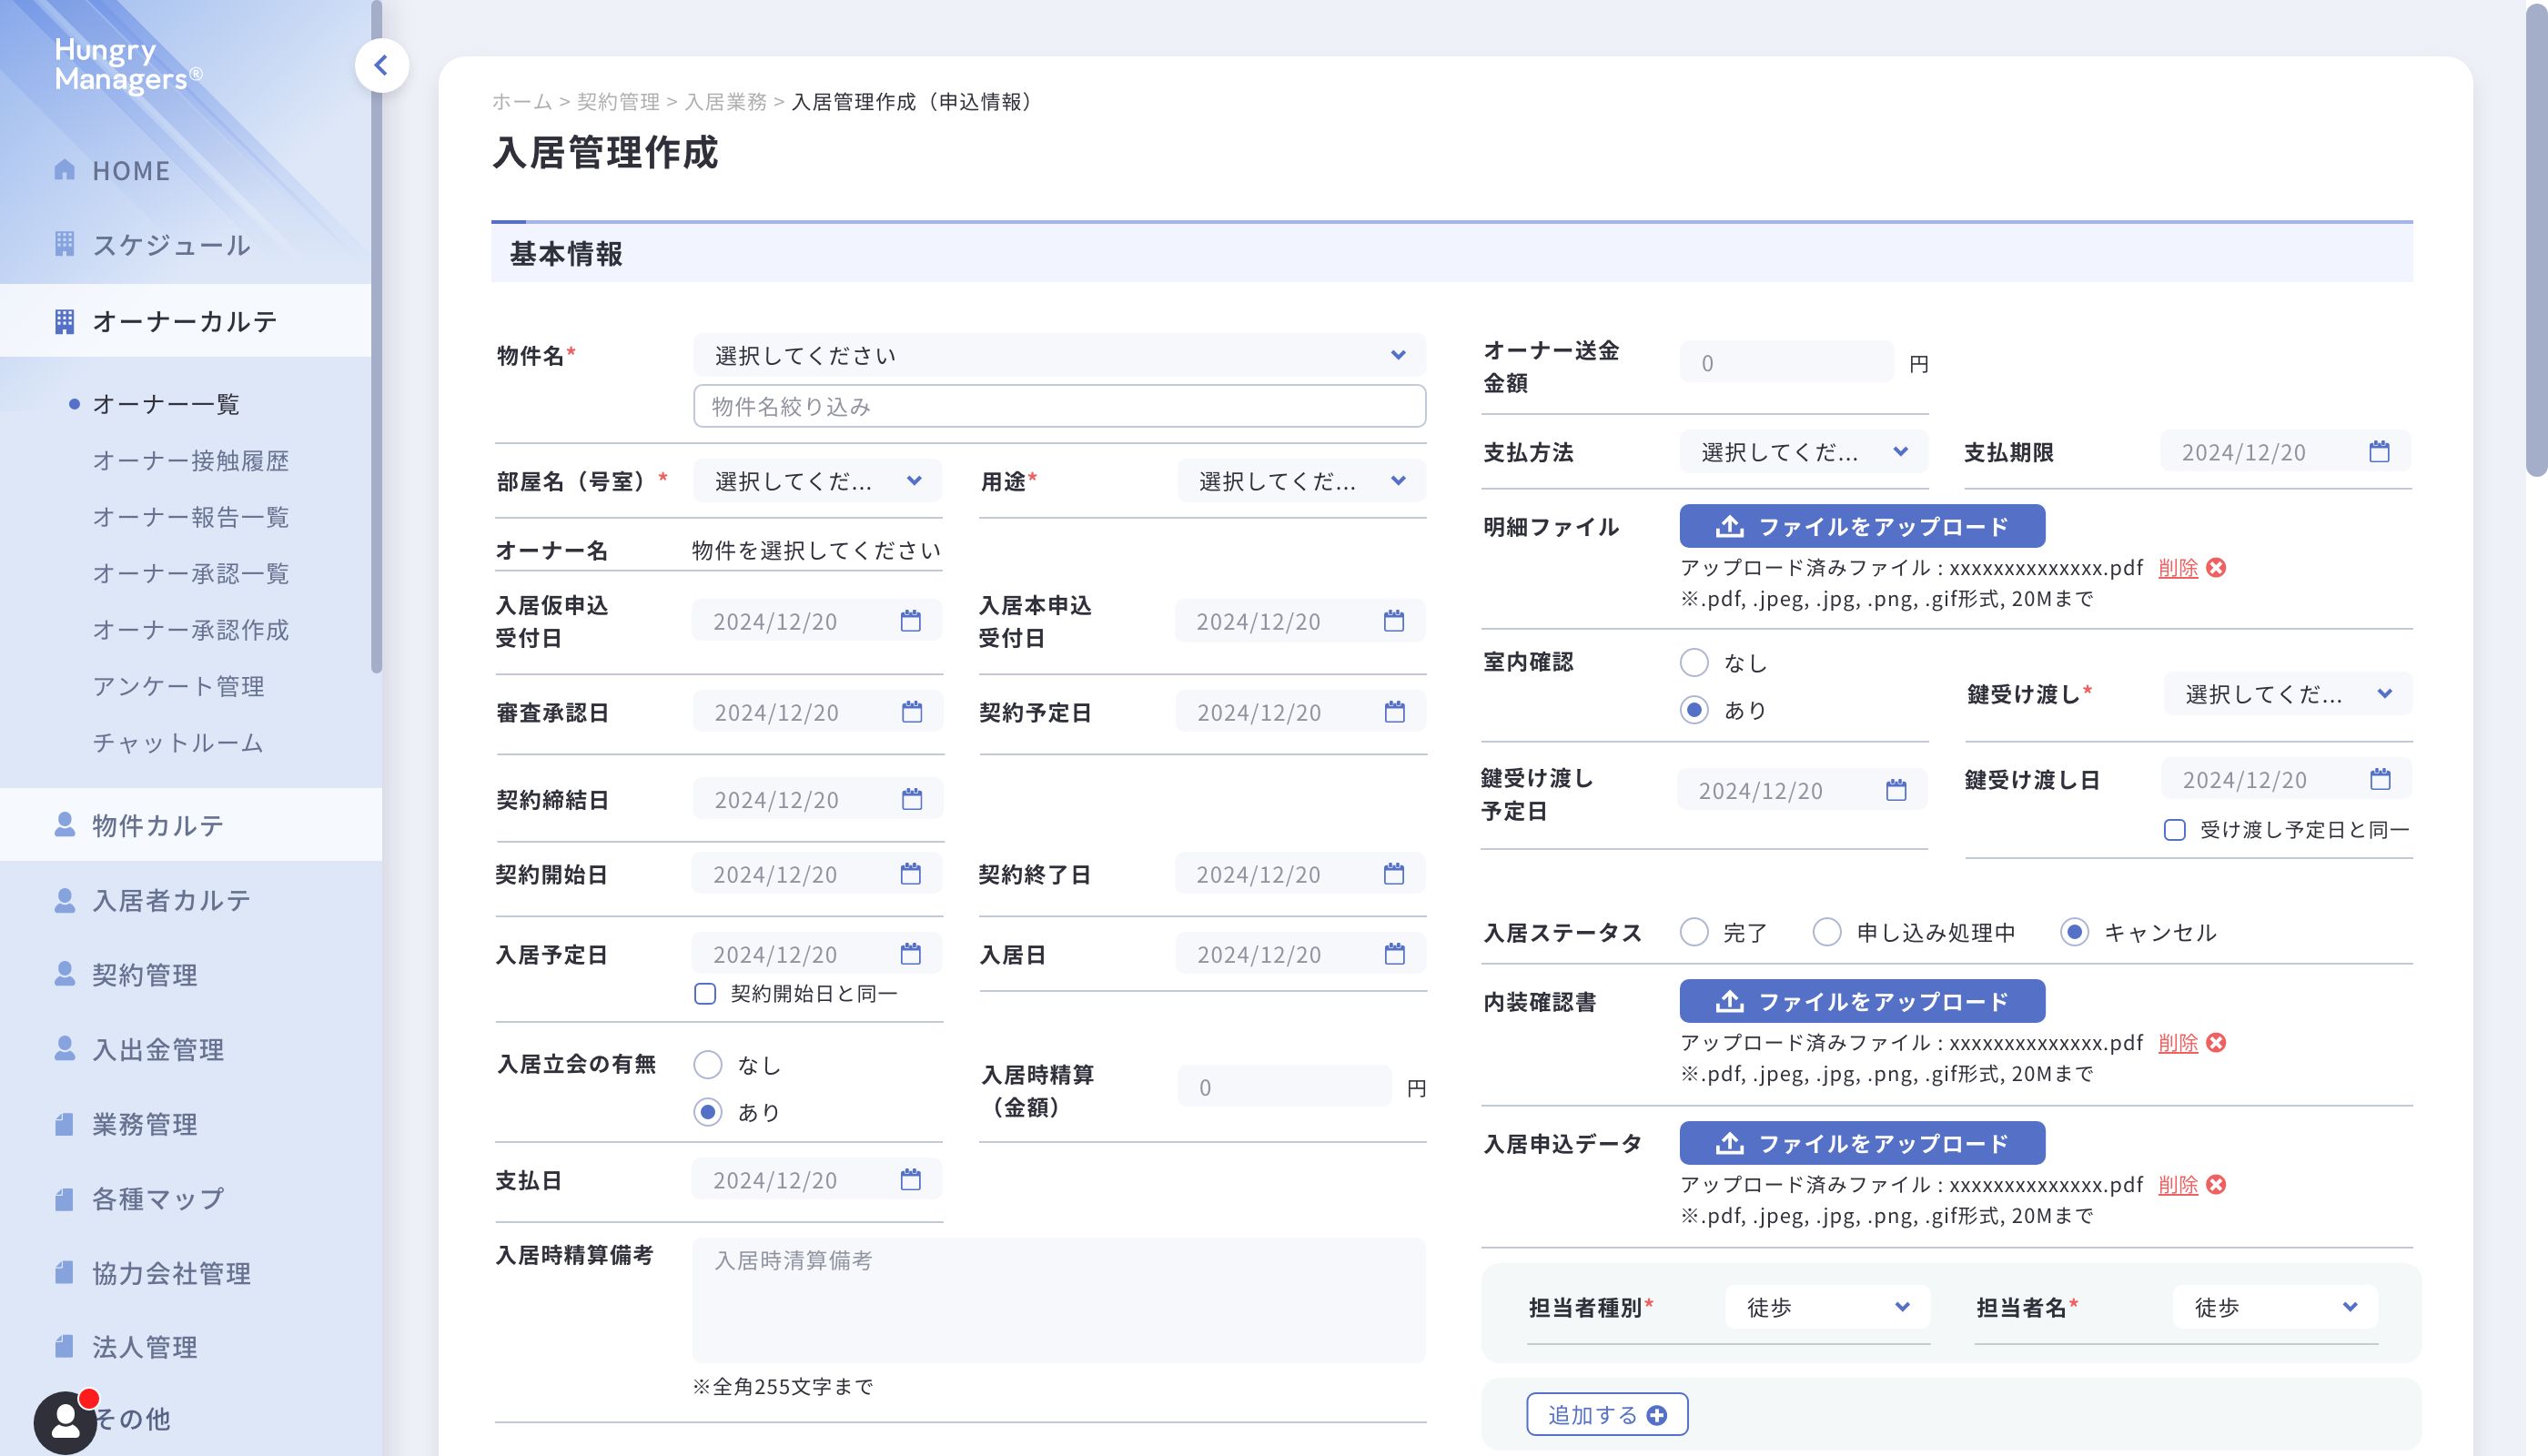
Task: Check the 契約開始日と同一 checkbox
Action: click(x=705, y=994)
